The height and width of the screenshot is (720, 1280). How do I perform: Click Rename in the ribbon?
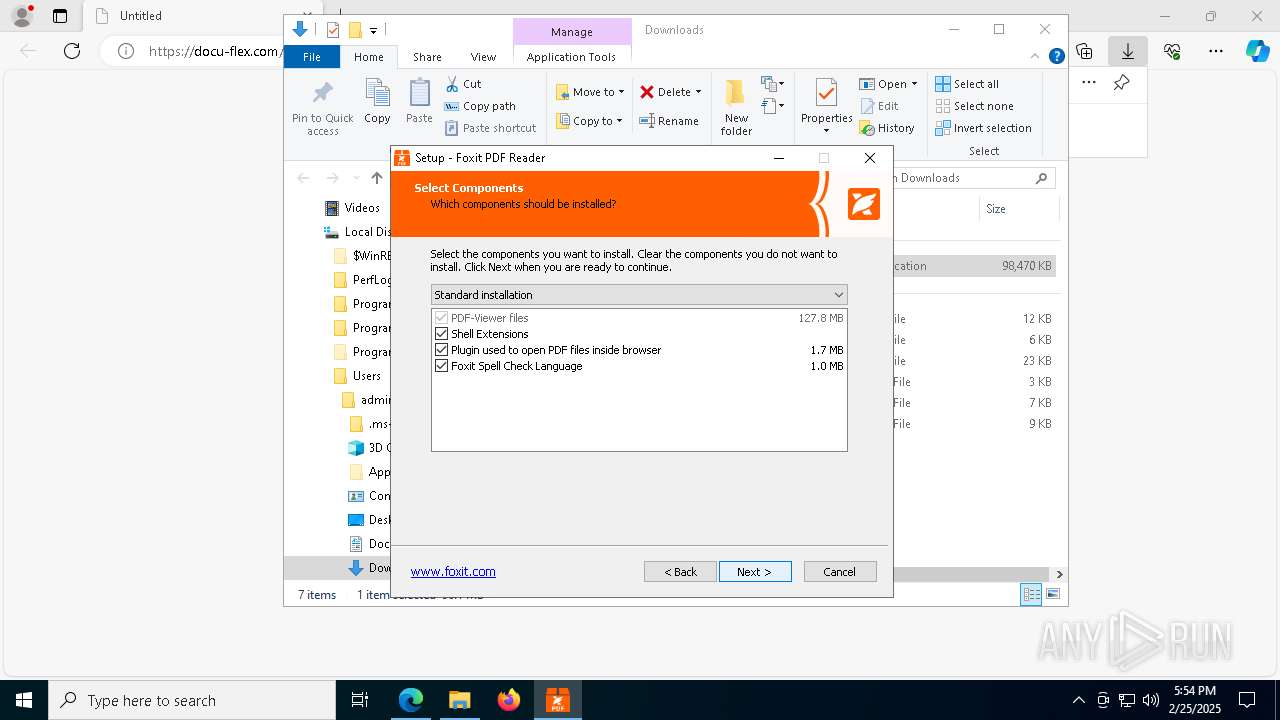(669, 121)
